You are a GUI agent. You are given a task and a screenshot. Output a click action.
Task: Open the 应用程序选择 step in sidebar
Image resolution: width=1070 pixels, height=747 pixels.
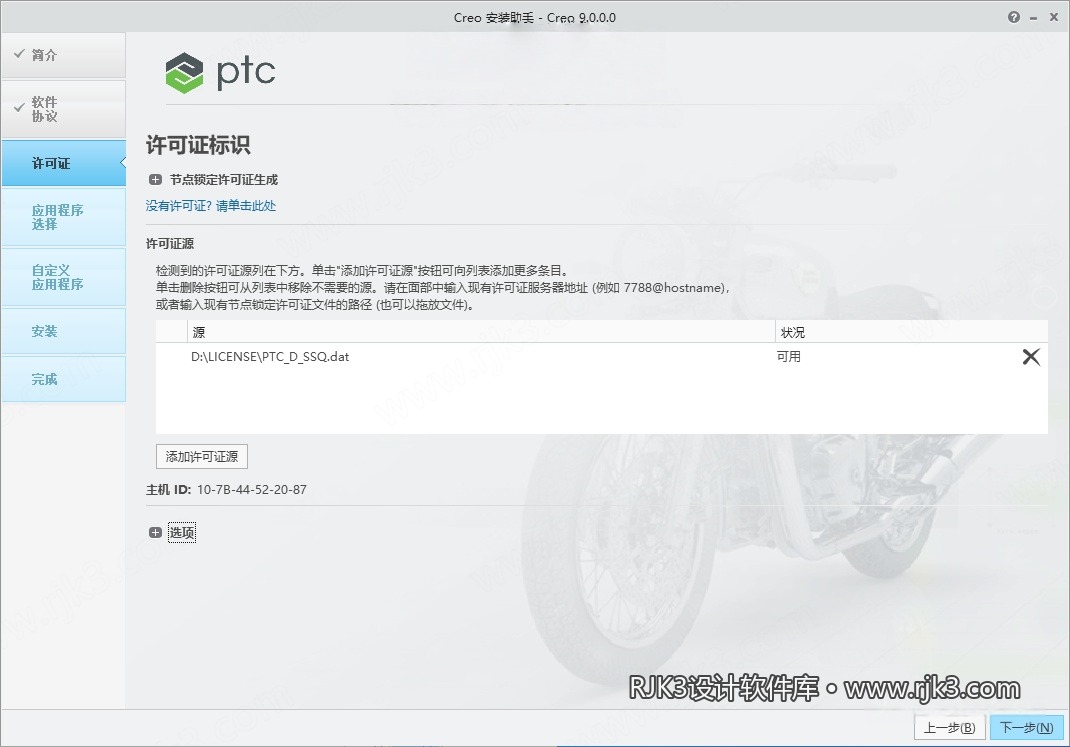[x=63, y=217]
